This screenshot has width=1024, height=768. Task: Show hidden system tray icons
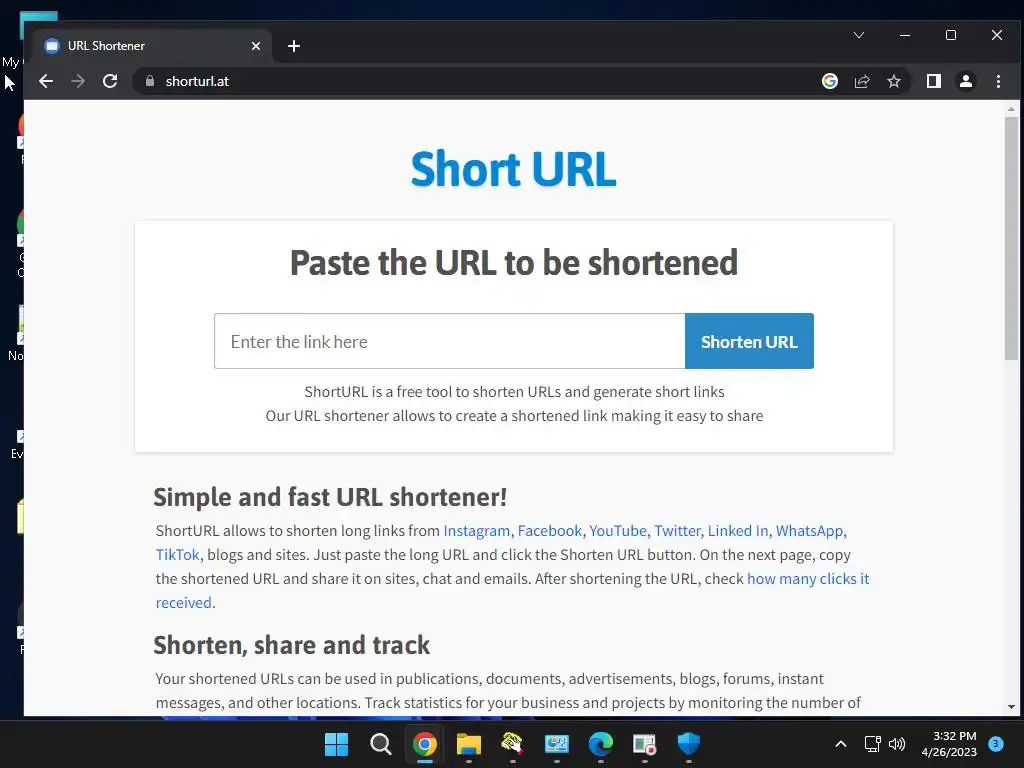840,744
